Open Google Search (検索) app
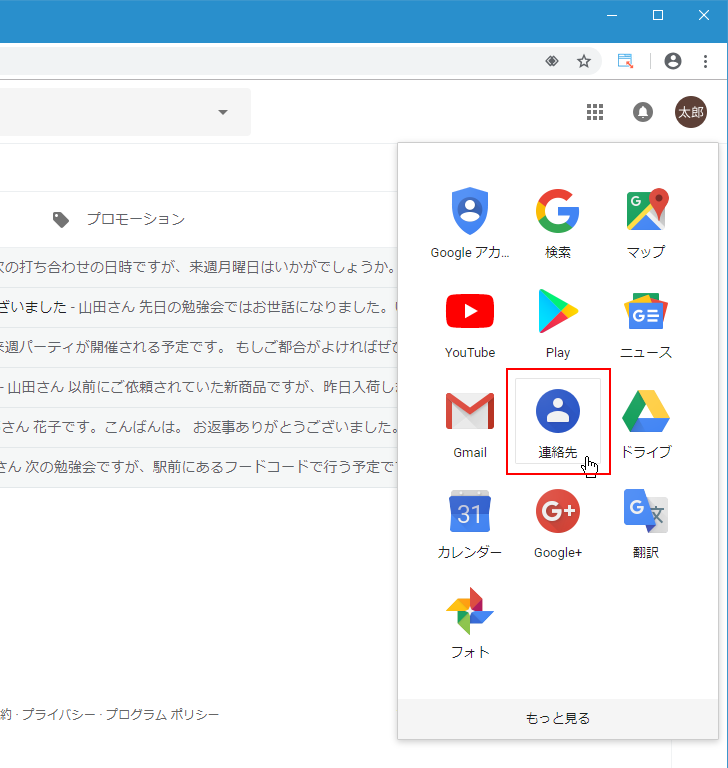Viewport: 728px width, 768px height. pos(558,223)
